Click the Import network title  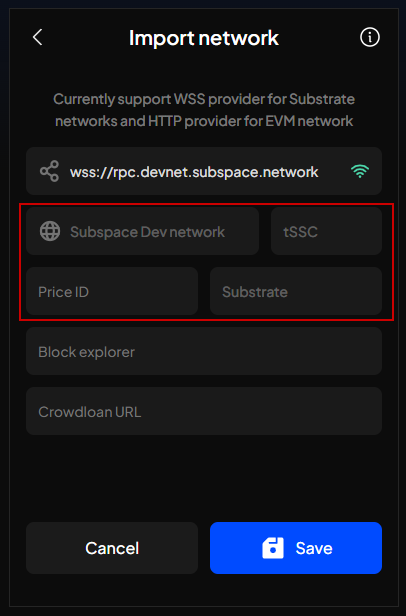[204, 38]
